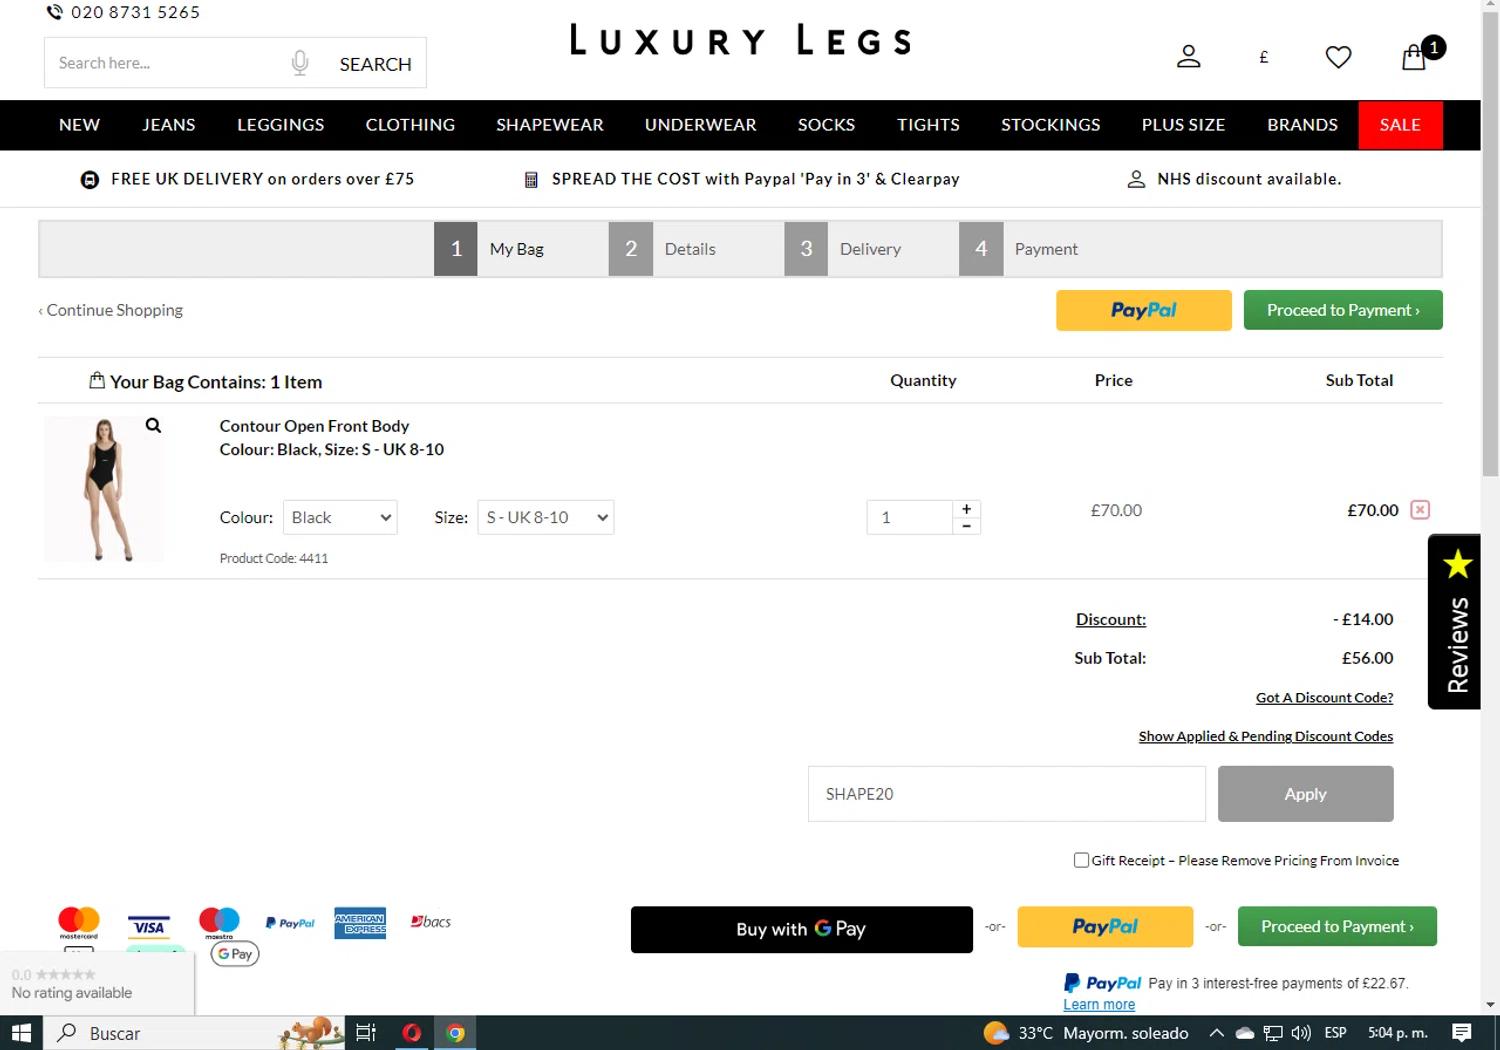Click the American Express logo
1500x1050 pixels.
[x=360, y=924]
